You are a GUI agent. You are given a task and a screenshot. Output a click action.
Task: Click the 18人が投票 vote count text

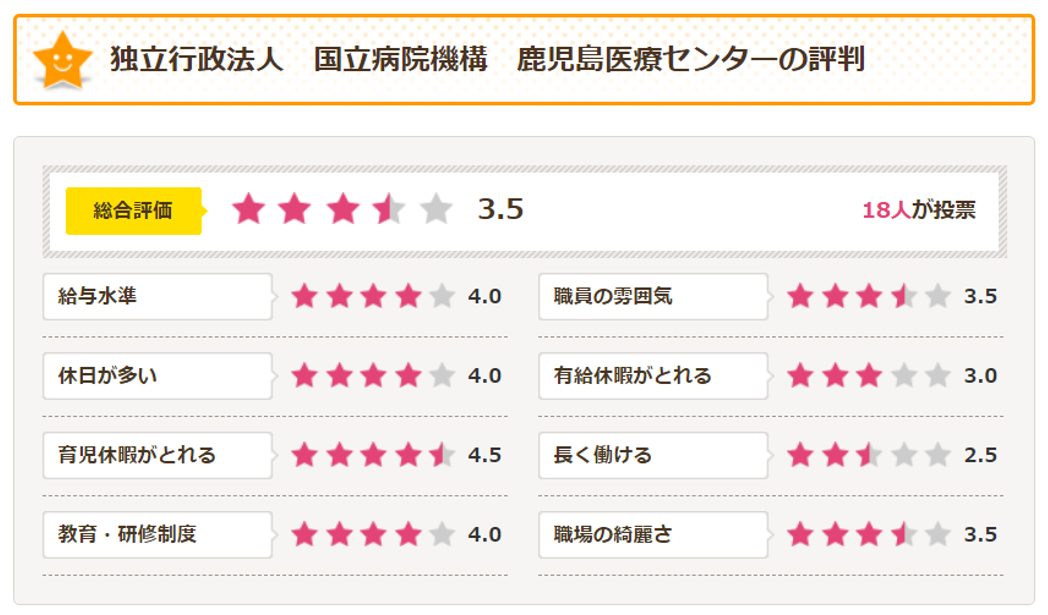click(x=918, y=210)
